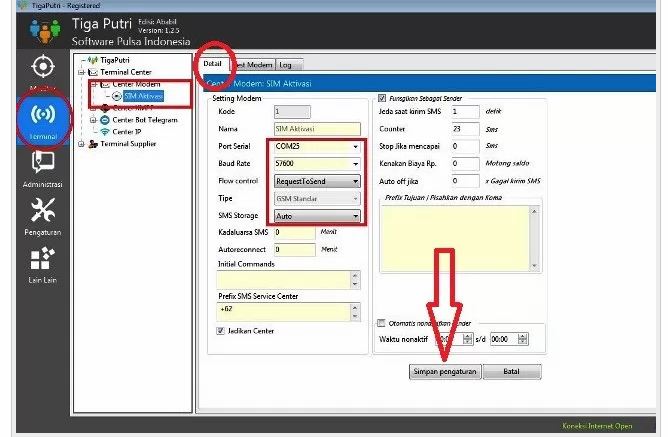This screenshot has width=668, height=437.
Task: Click the Terminal Center envelope icon
Action: (x=92, y=72)
